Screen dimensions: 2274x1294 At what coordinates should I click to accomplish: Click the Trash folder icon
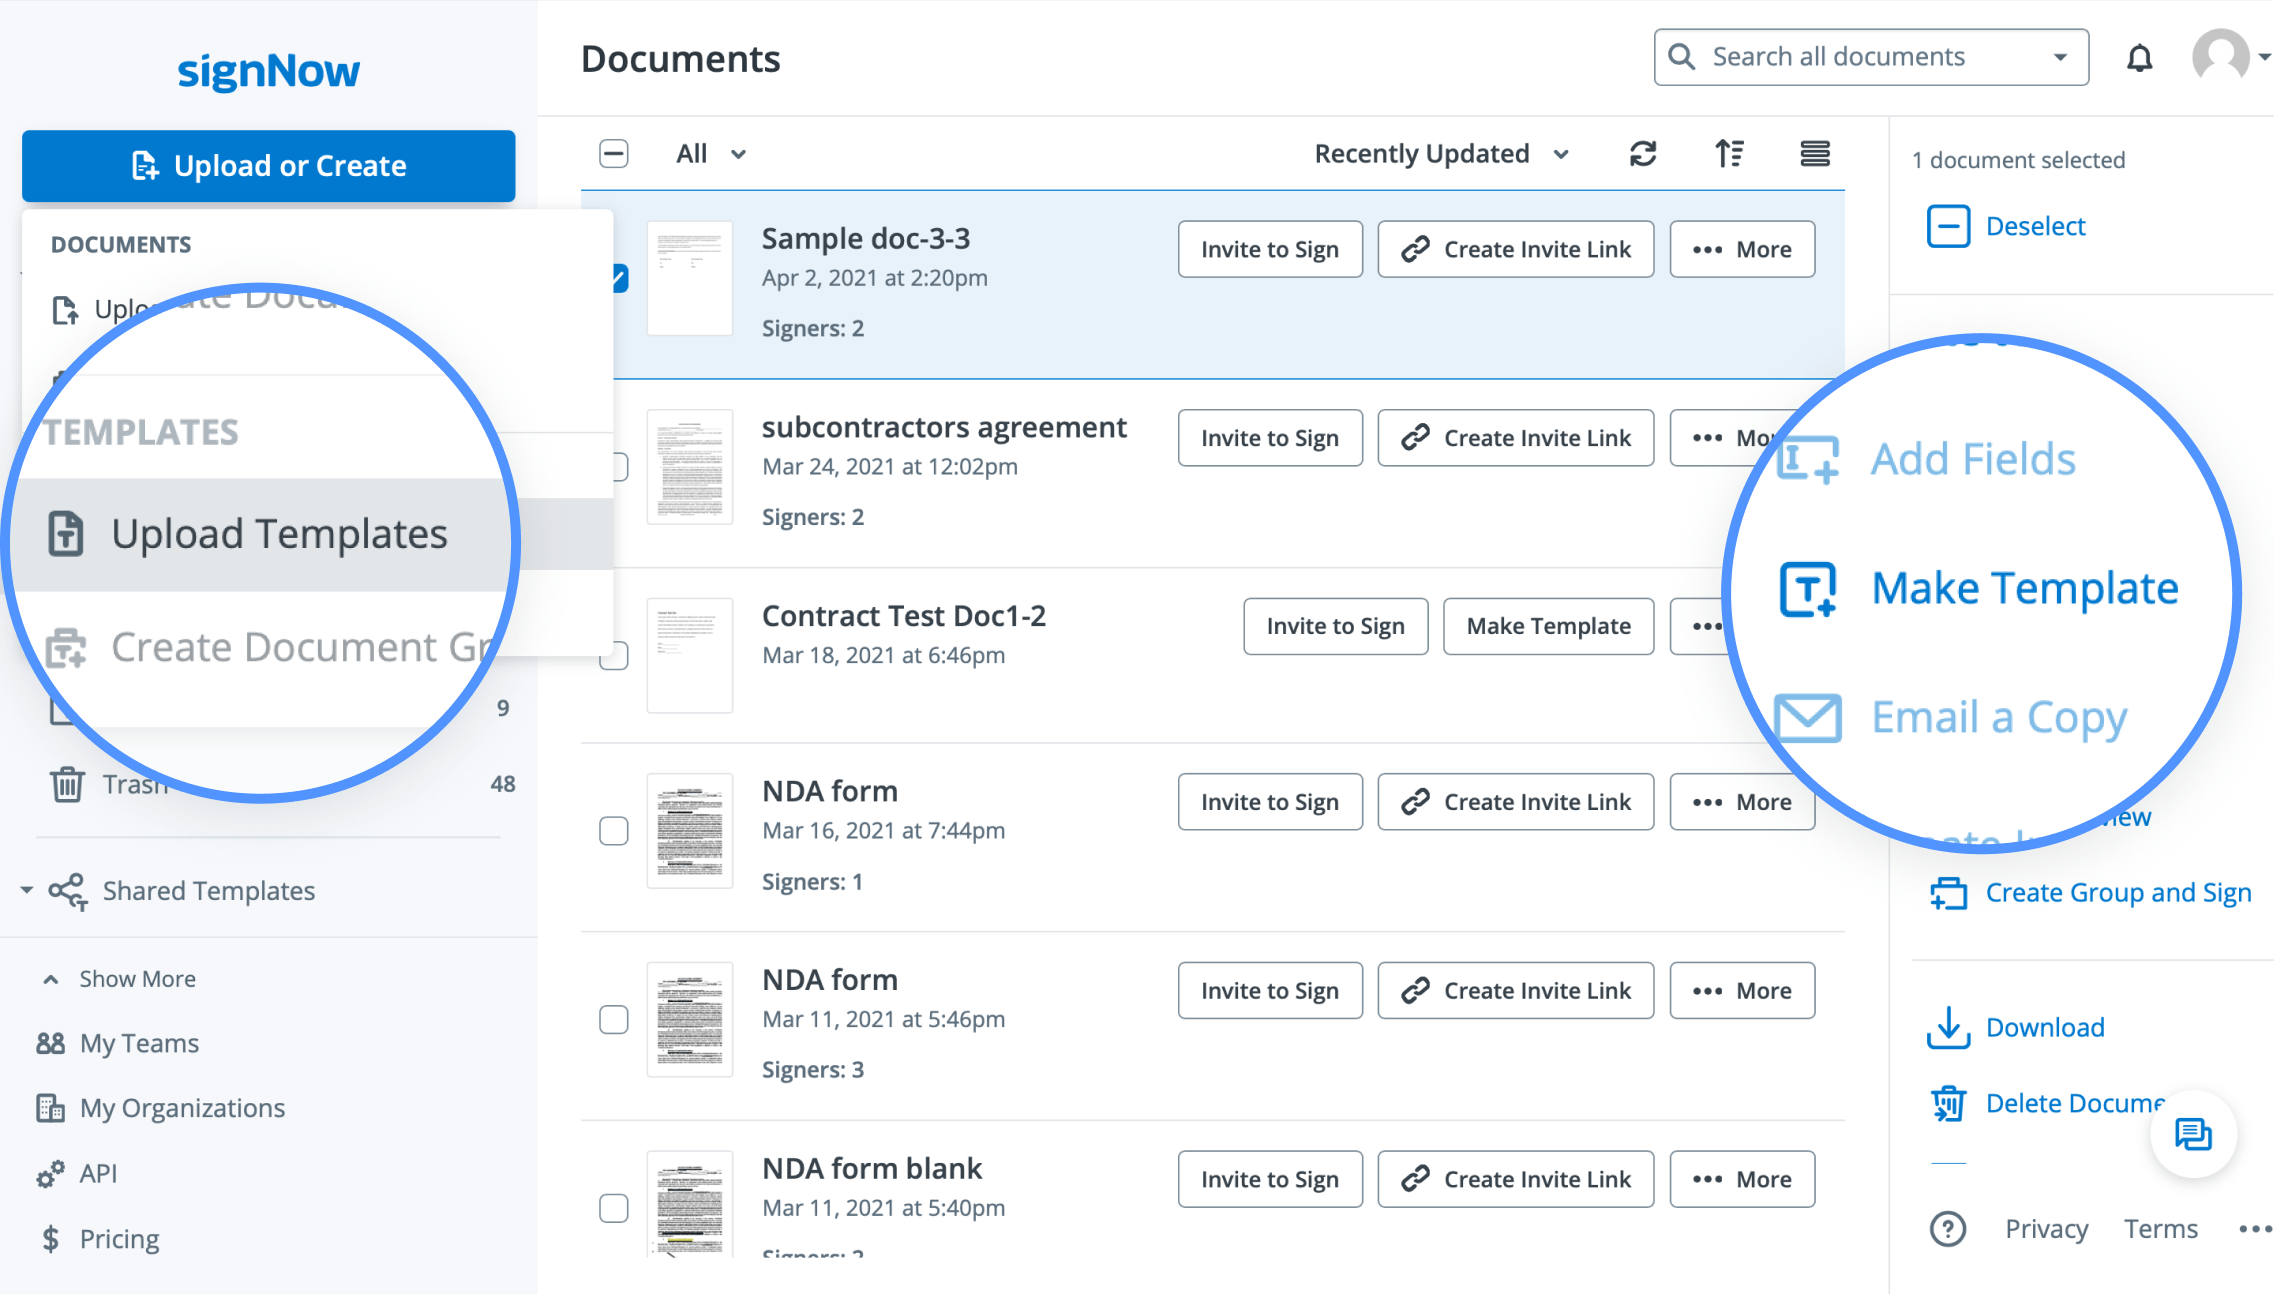coord(67,784)
